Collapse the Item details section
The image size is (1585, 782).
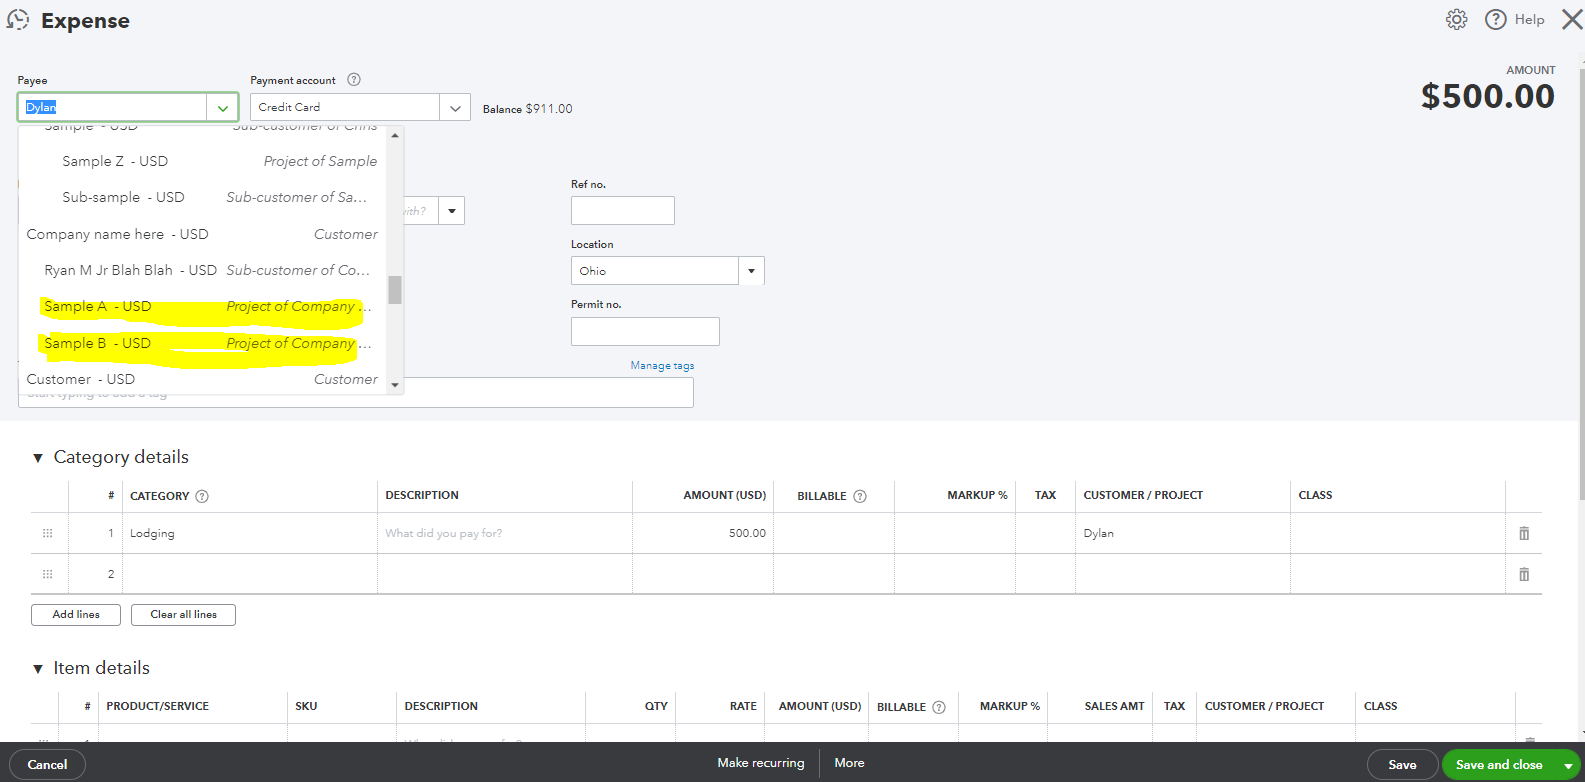point(38,669)
